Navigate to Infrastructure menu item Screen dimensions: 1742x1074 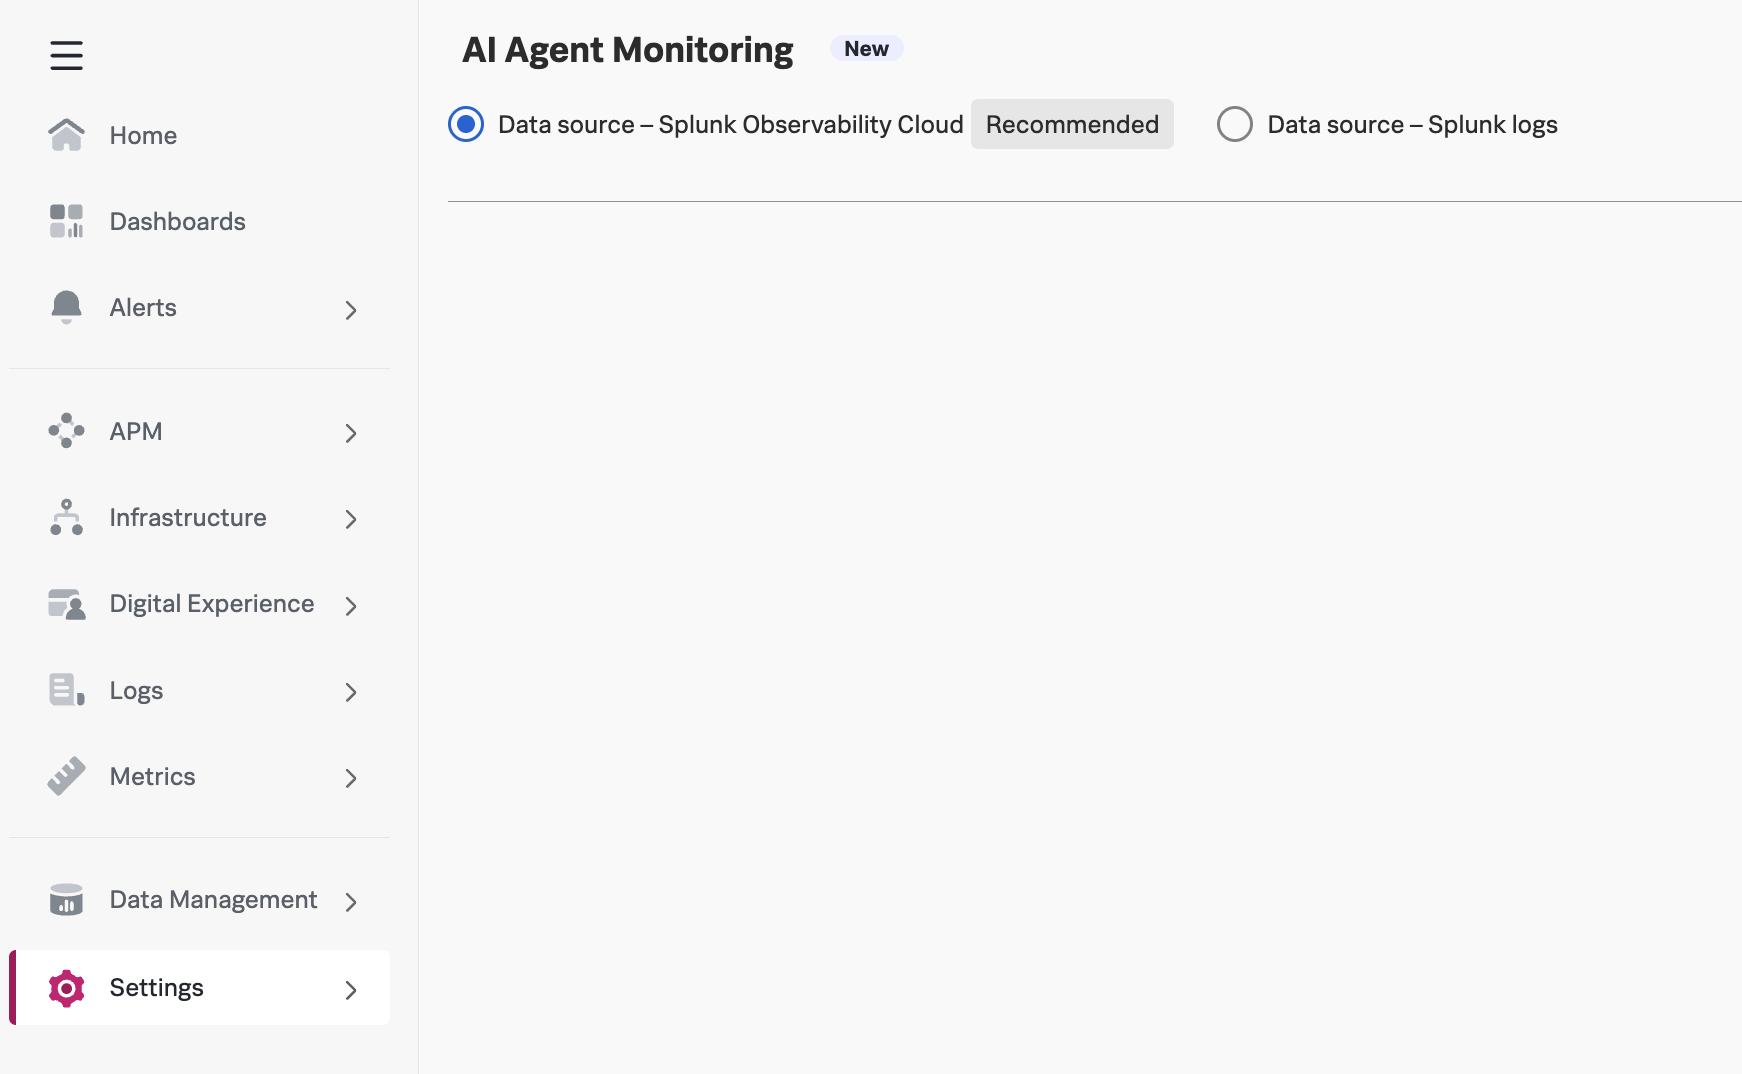200,517
